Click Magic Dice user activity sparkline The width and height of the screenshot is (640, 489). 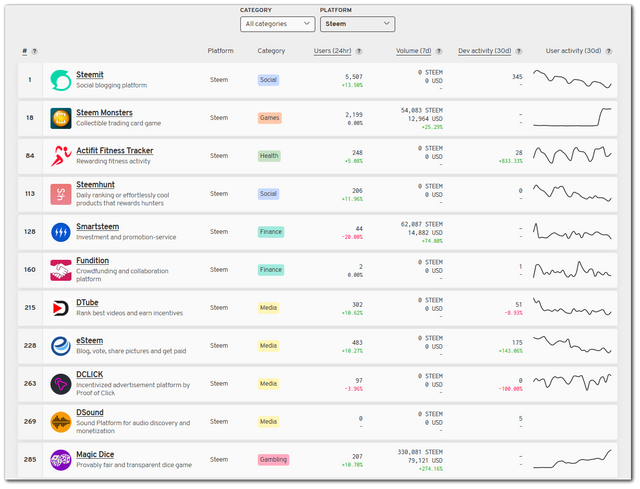coord(572,459)
